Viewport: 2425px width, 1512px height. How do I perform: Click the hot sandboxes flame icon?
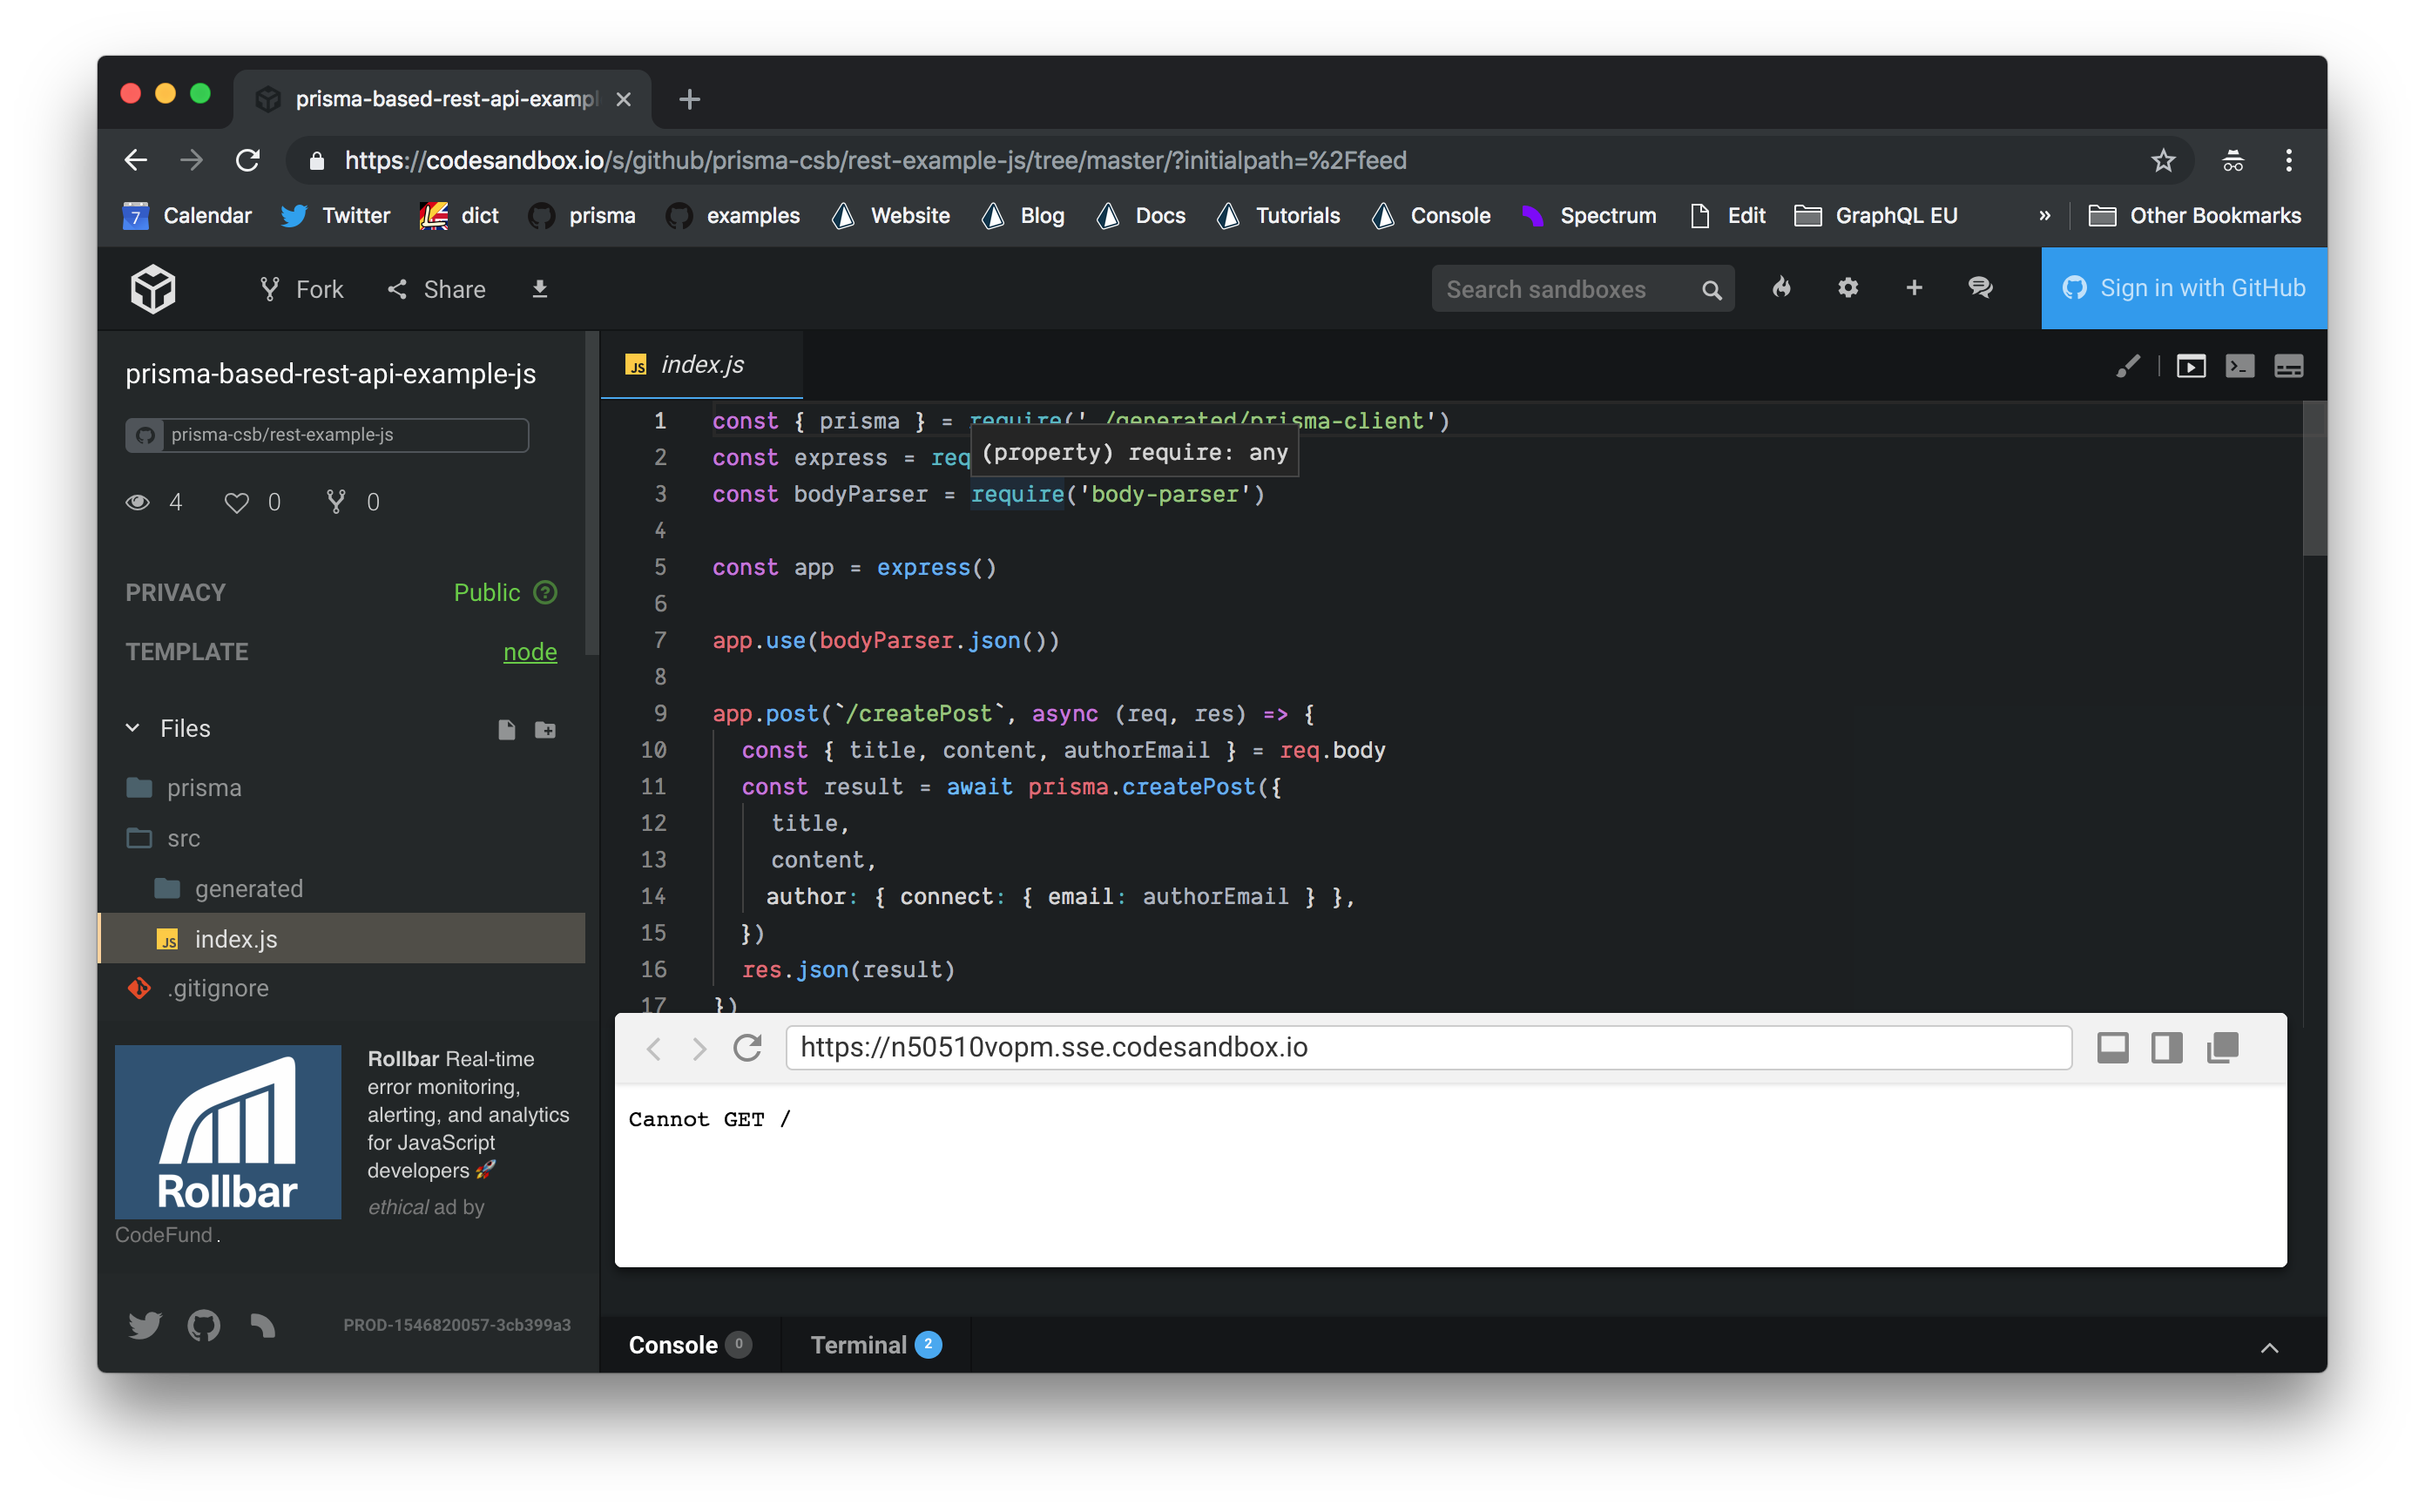(1783, 288)
